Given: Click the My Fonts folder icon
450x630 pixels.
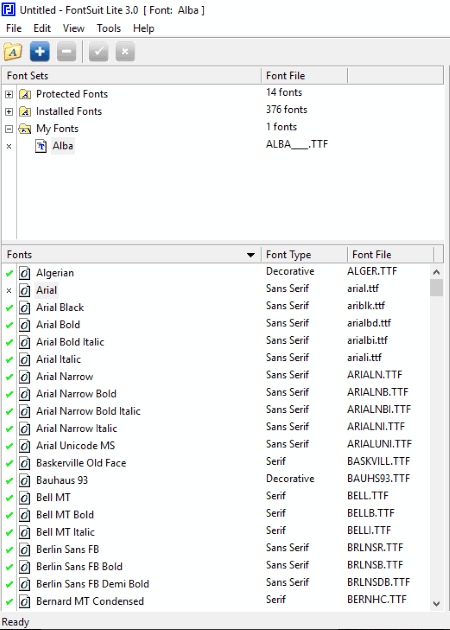Looking at the screenshot, I should point(25,129).
